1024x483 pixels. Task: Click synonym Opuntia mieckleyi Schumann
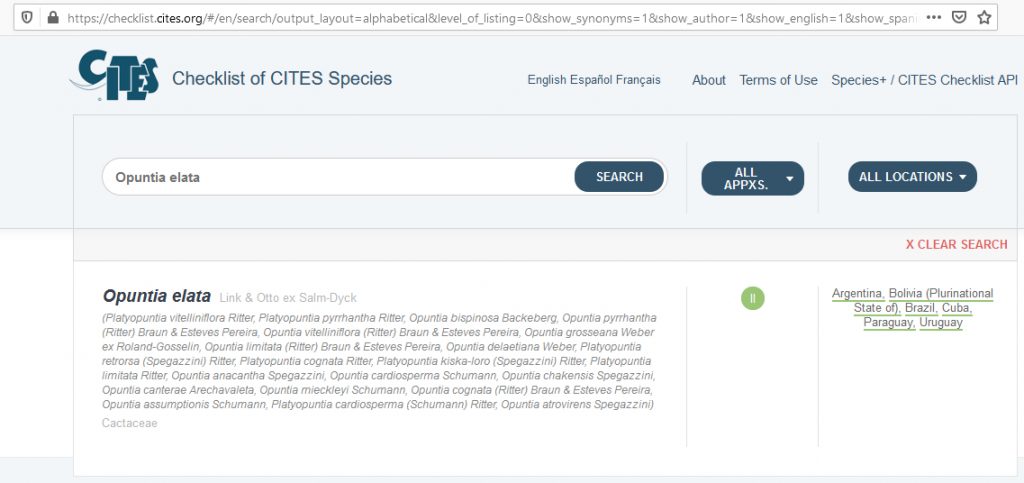pyautogui.click(x=333, y=390)
